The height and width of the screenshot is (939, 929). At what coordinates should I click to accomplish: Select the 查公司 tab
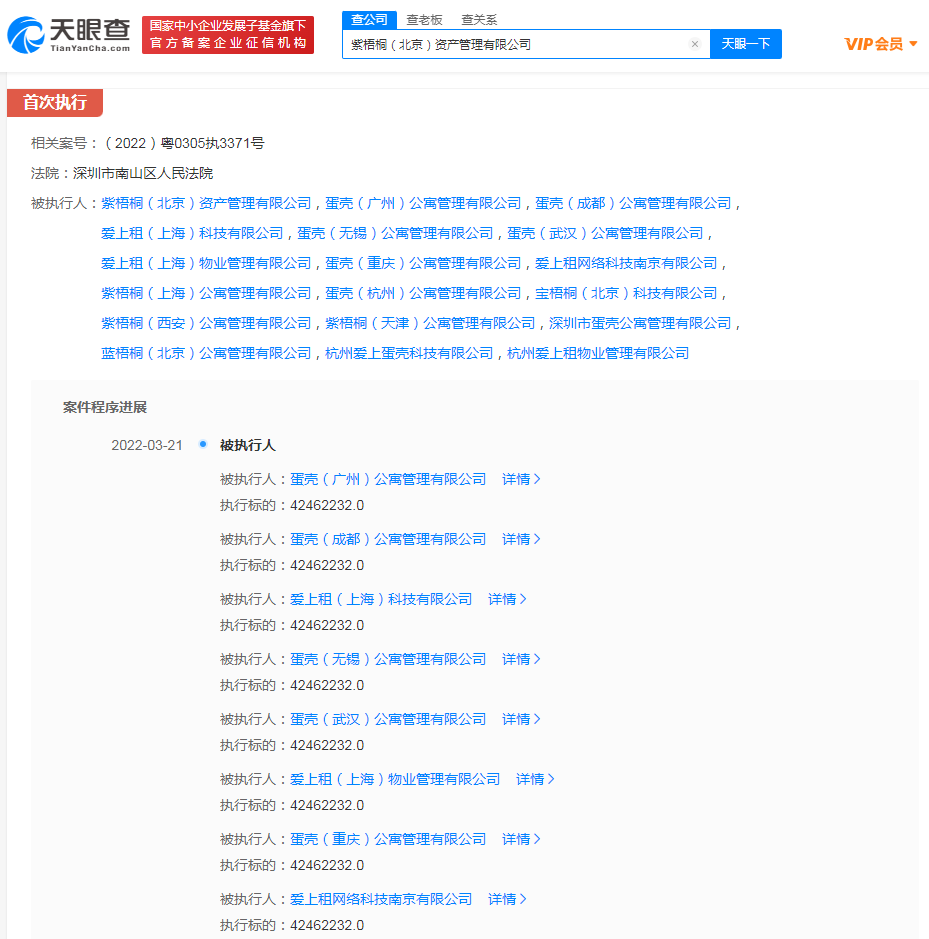pos(369,20)
